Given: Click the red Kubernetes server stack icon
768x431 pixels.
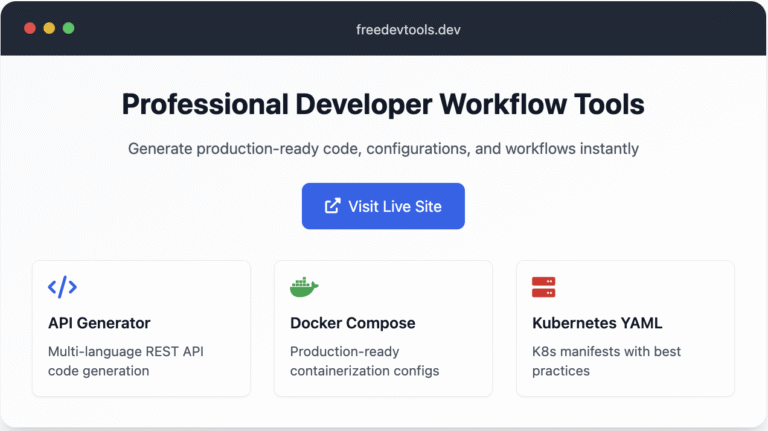Looking at the screenshot, I should pyautogui.click(x=543, y=288).
